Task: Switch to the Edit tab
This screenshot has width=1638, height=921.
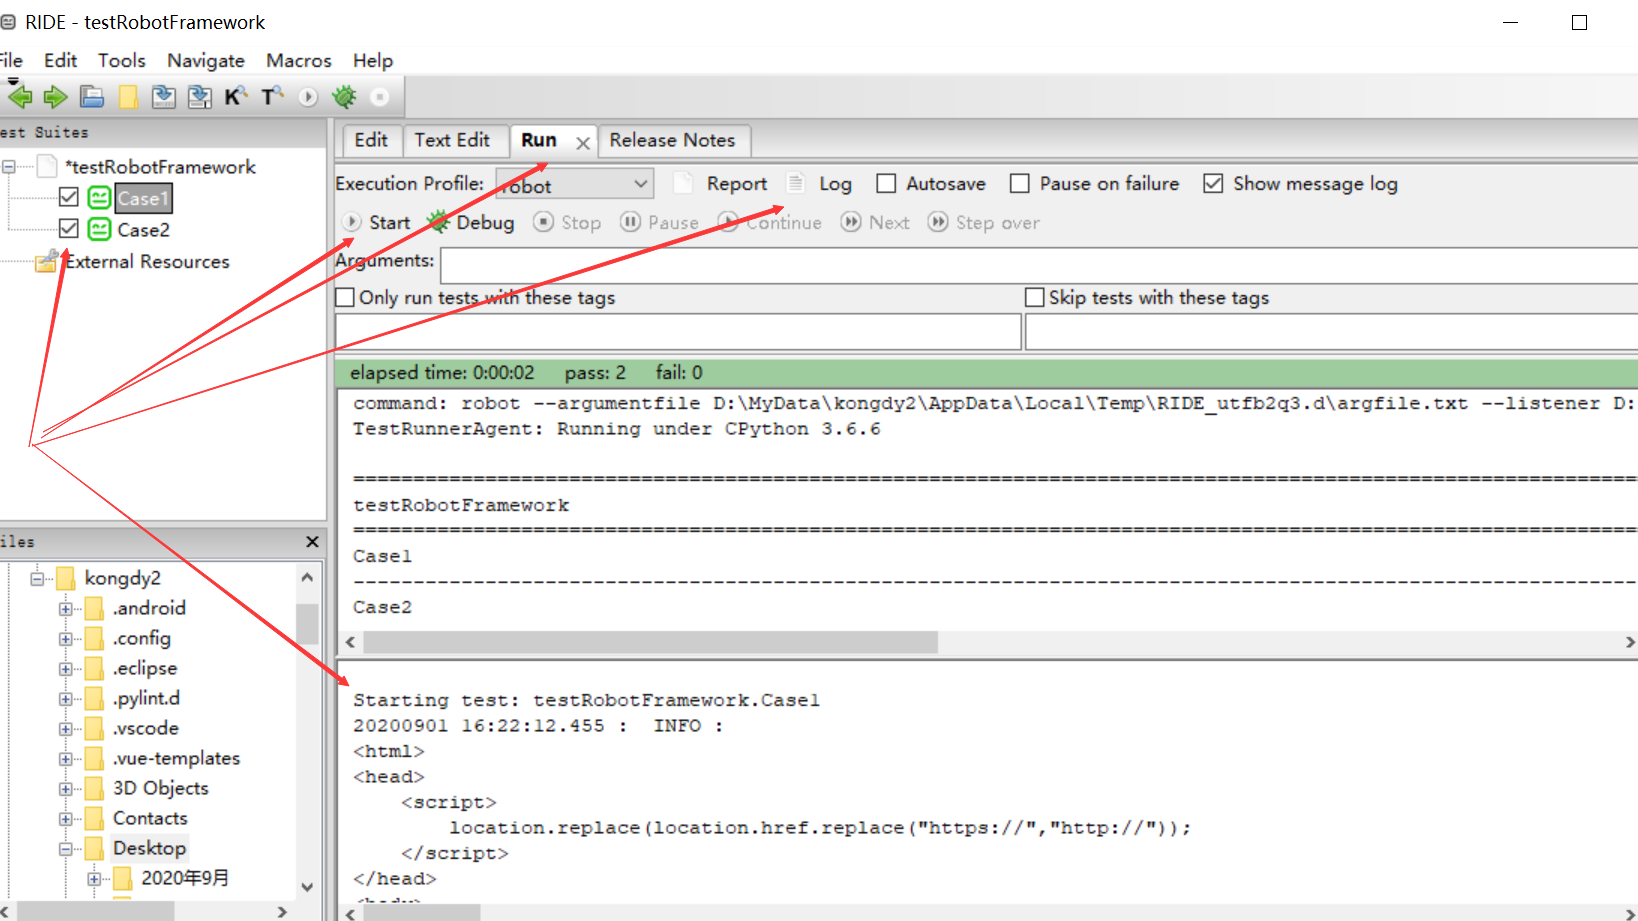Action: point(370,140)
